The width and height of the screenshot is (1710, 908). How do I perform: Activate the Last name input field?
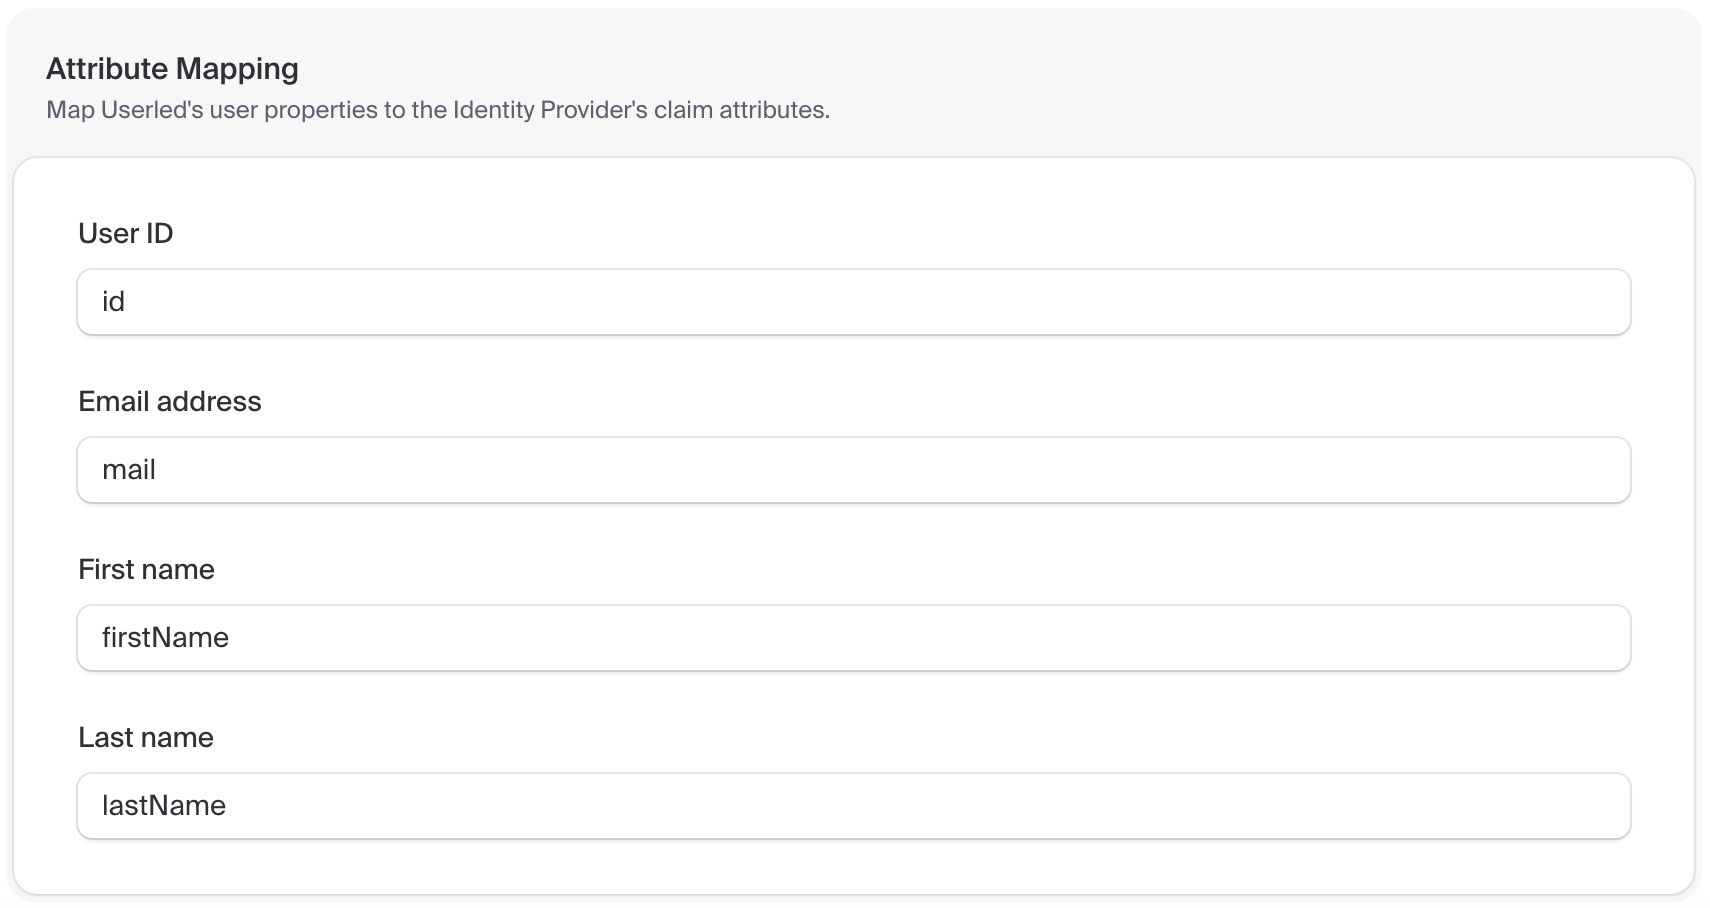click(x=853, y=806)
